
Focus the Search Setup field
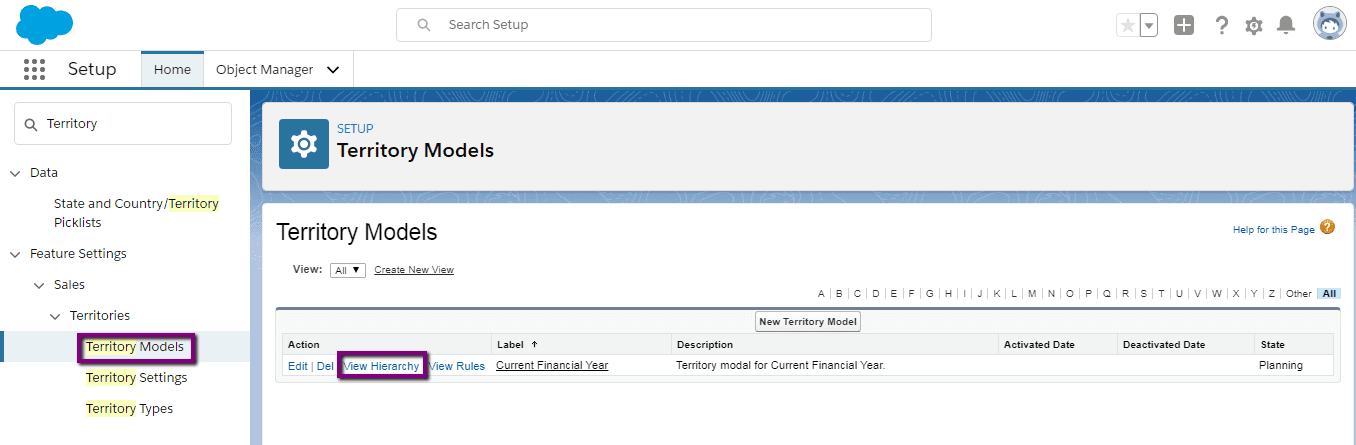pos(664,25)
